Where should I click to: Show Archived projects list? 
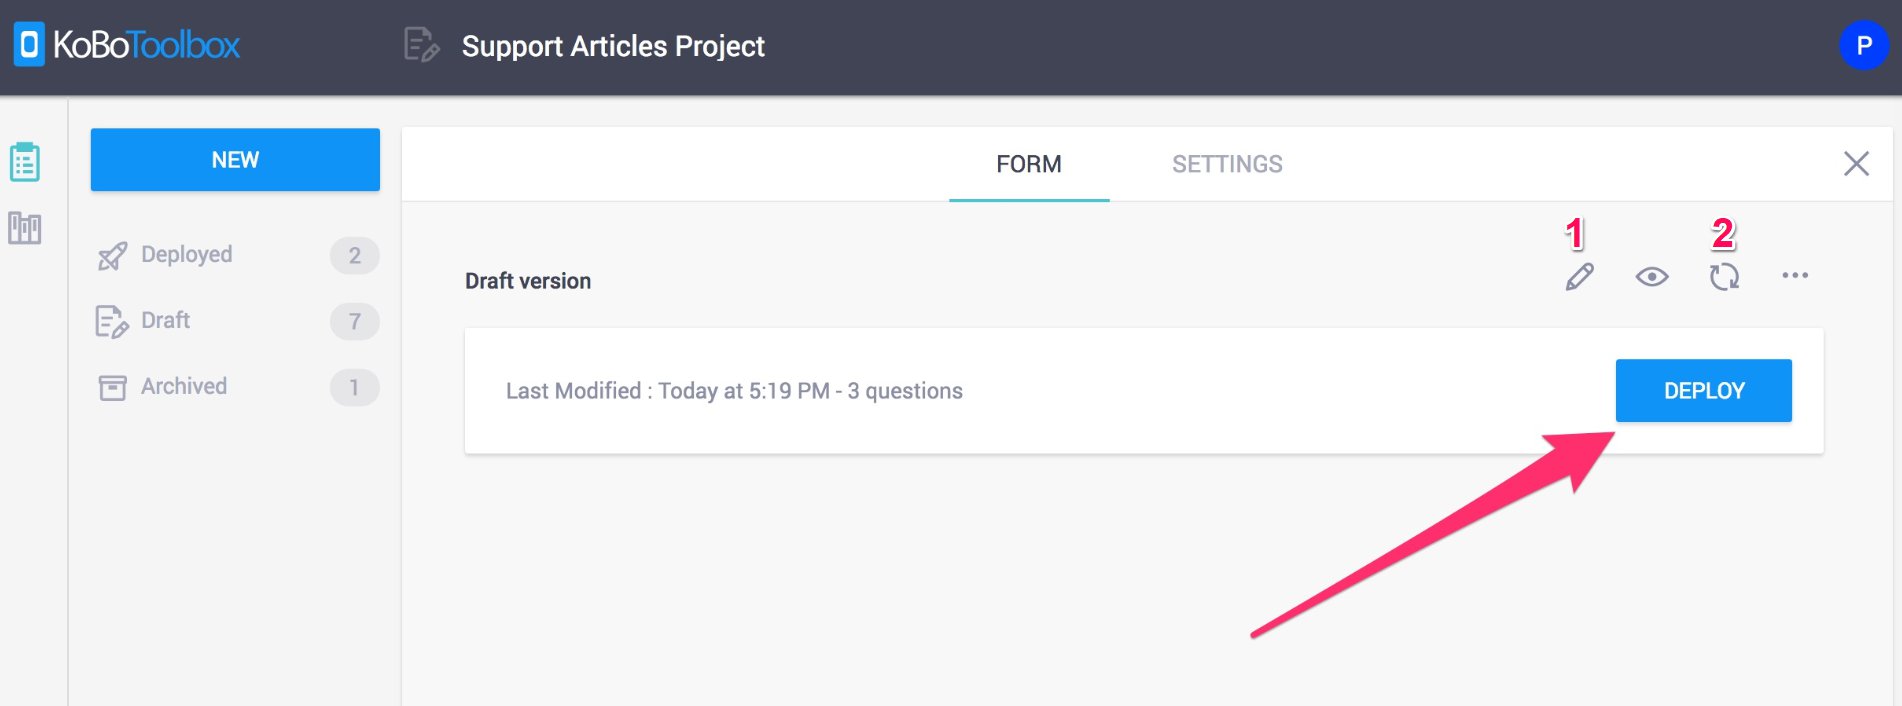click(184, 387)
